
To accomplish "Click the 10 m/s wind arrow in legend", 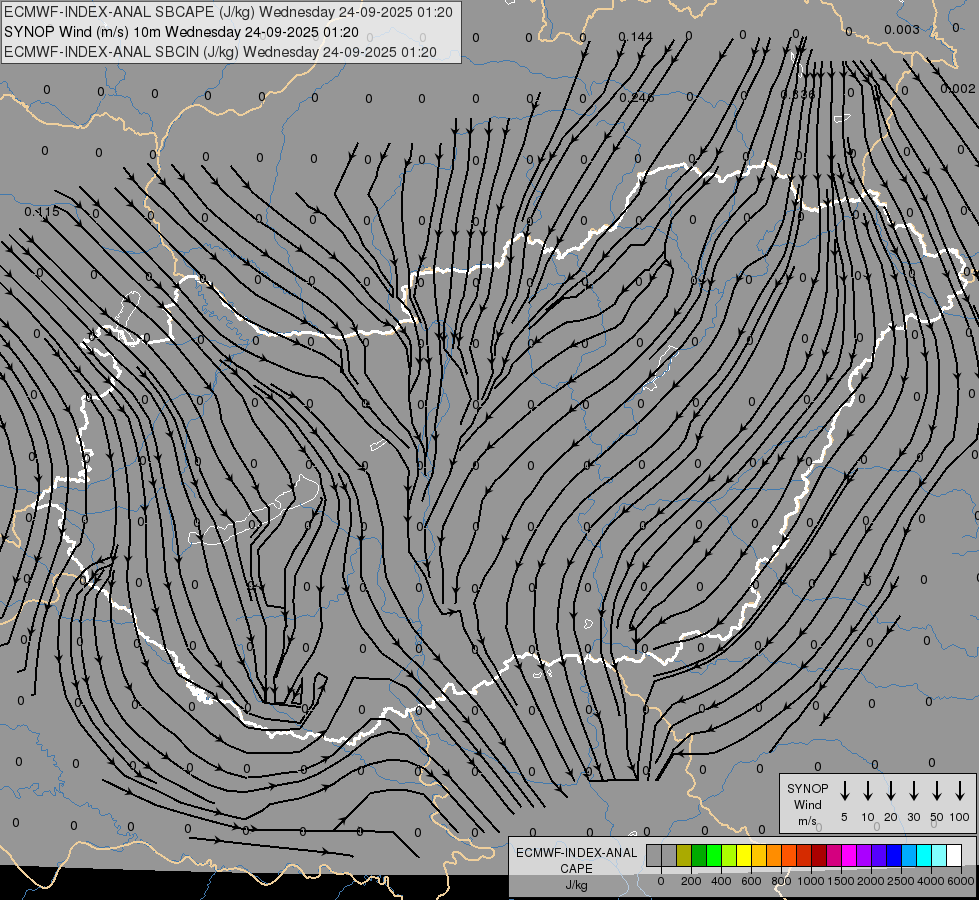I will [867, 790].
